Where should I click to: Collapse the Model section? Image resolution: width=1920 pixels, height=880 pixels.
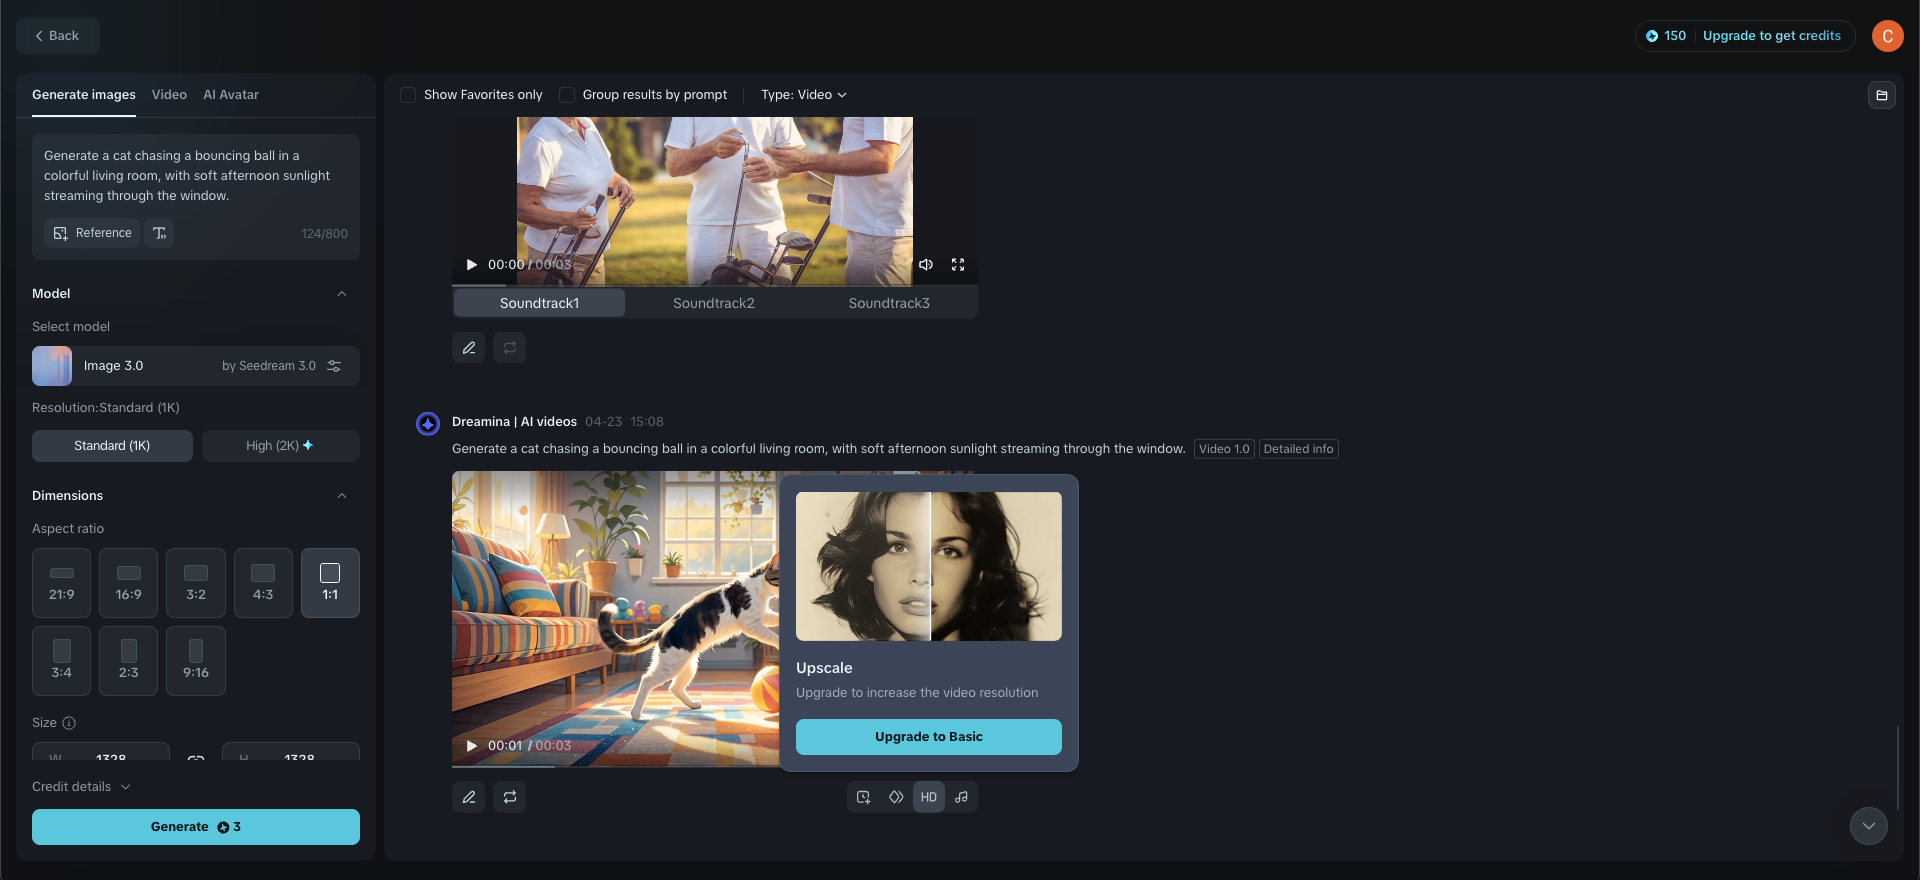pyautogui.click(x=342, y=294)
